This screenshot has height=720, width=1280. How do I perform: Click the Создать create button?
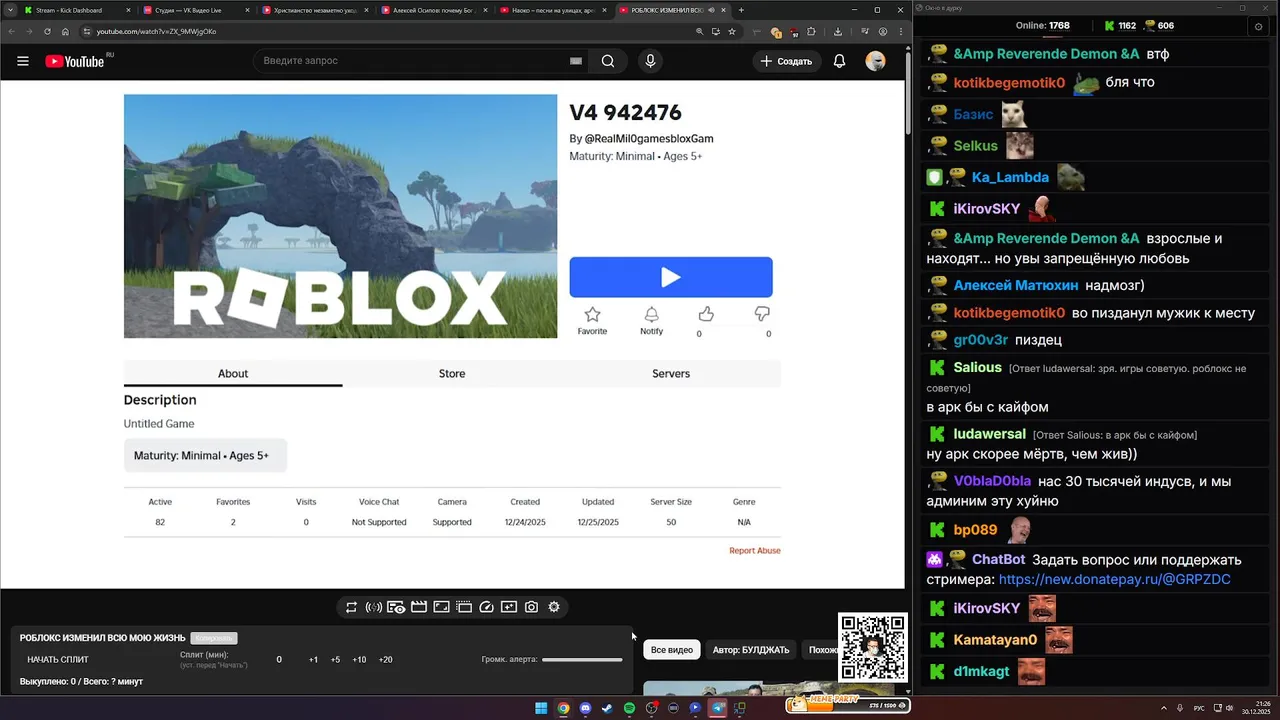(x=786, y=61)
